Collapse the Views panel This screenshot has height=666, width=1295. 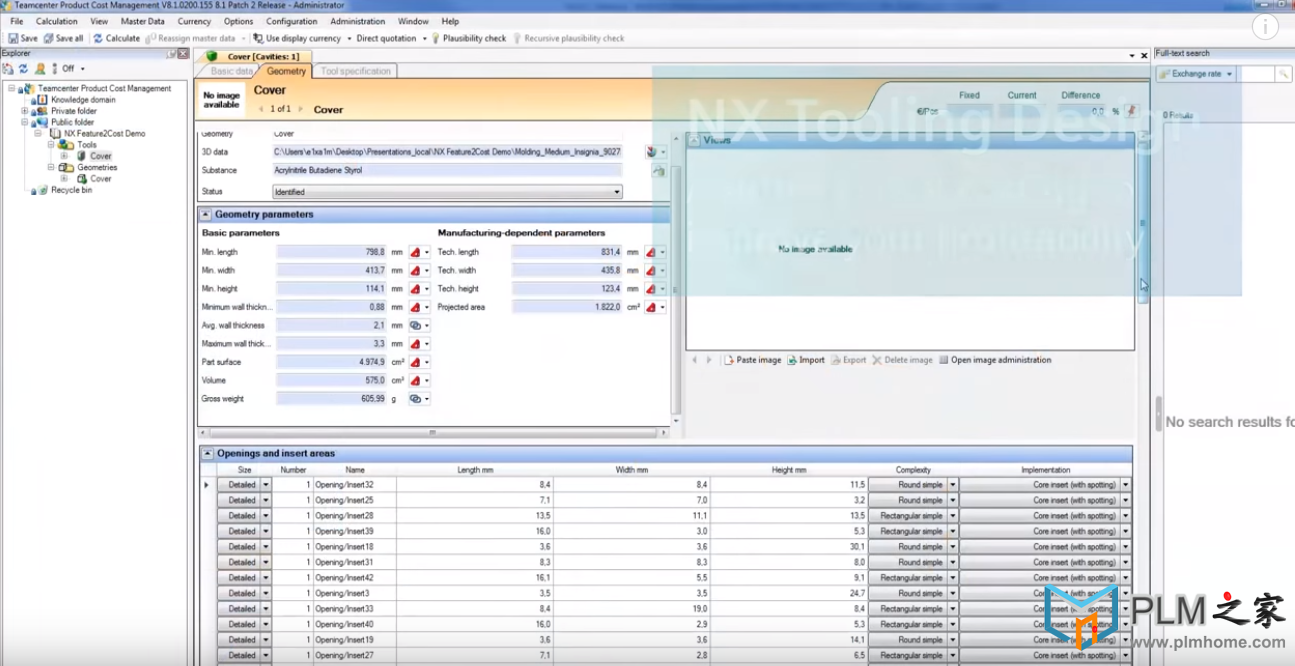point(694,140)
